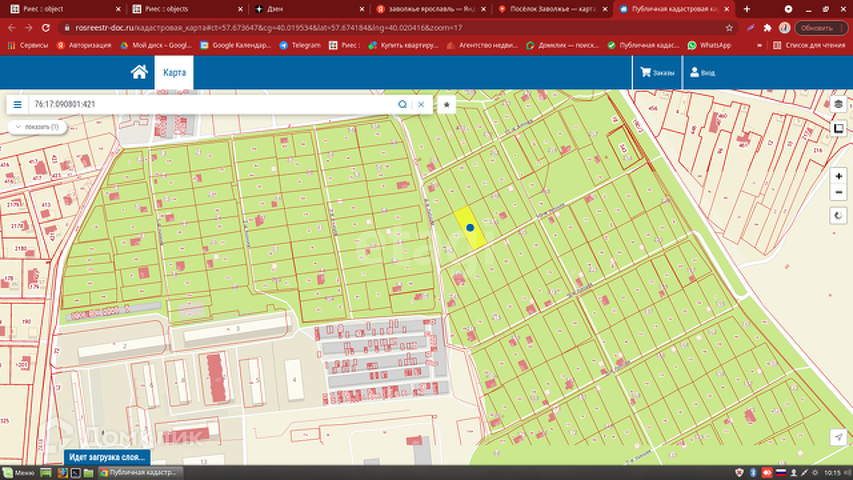The width and height of the screenshot is (853, 480).
Task: Click the rotate/refresh map icon below zoom
Action: pyautogui.click(x=838, y=216)
